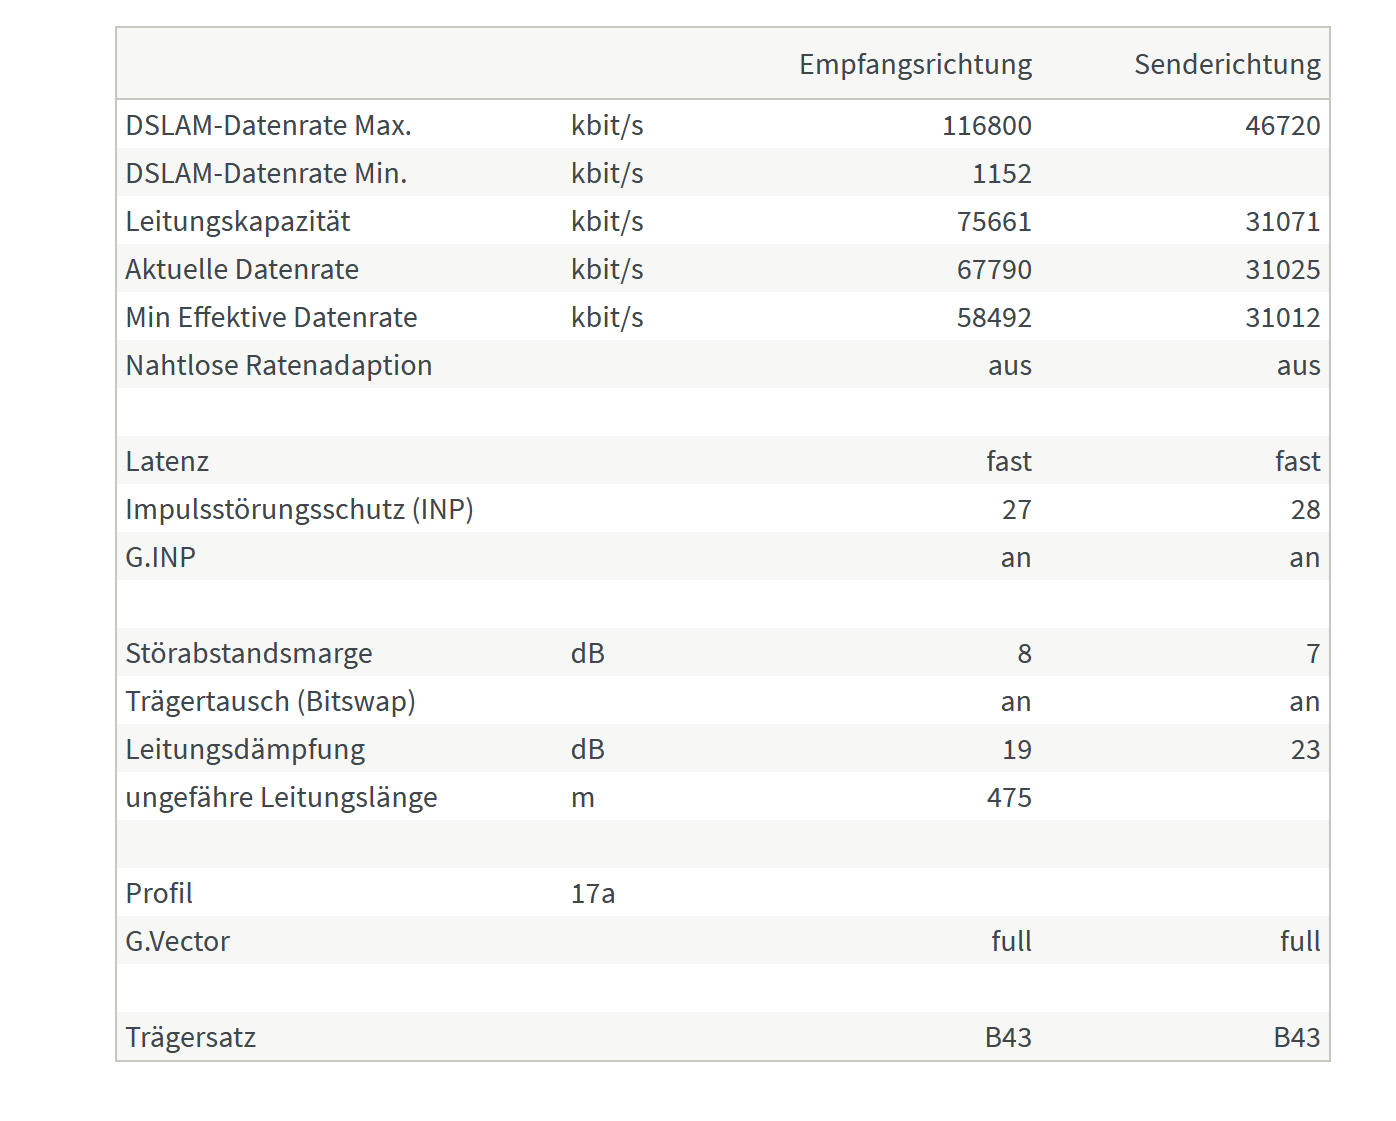
Task: Click 'aus' in Senderichtung column
Action: (x=1298, y=366)
